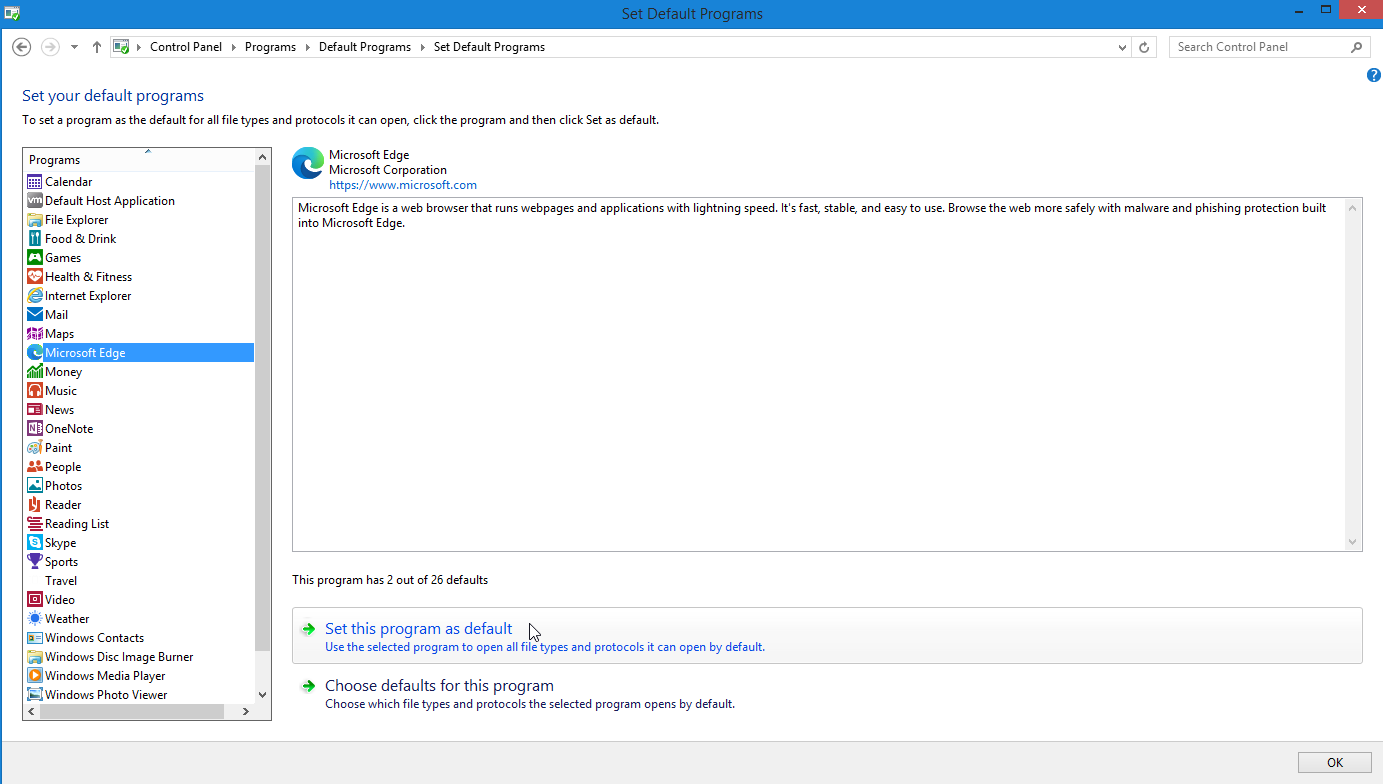
Task: Choose the Food & Drink app icon
Action: click(x=35, y=239)
